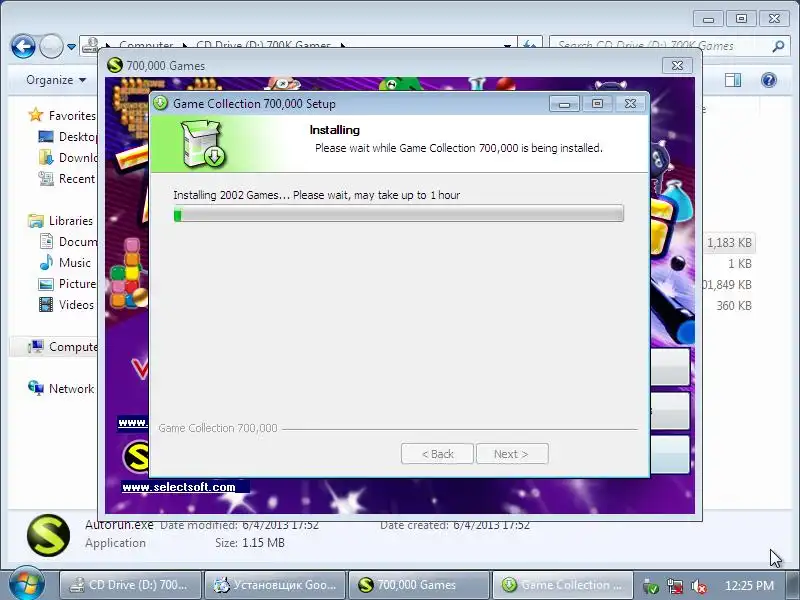
Task: Click the safely remove hardware tray icon
Action: click(x=651, y=586)
